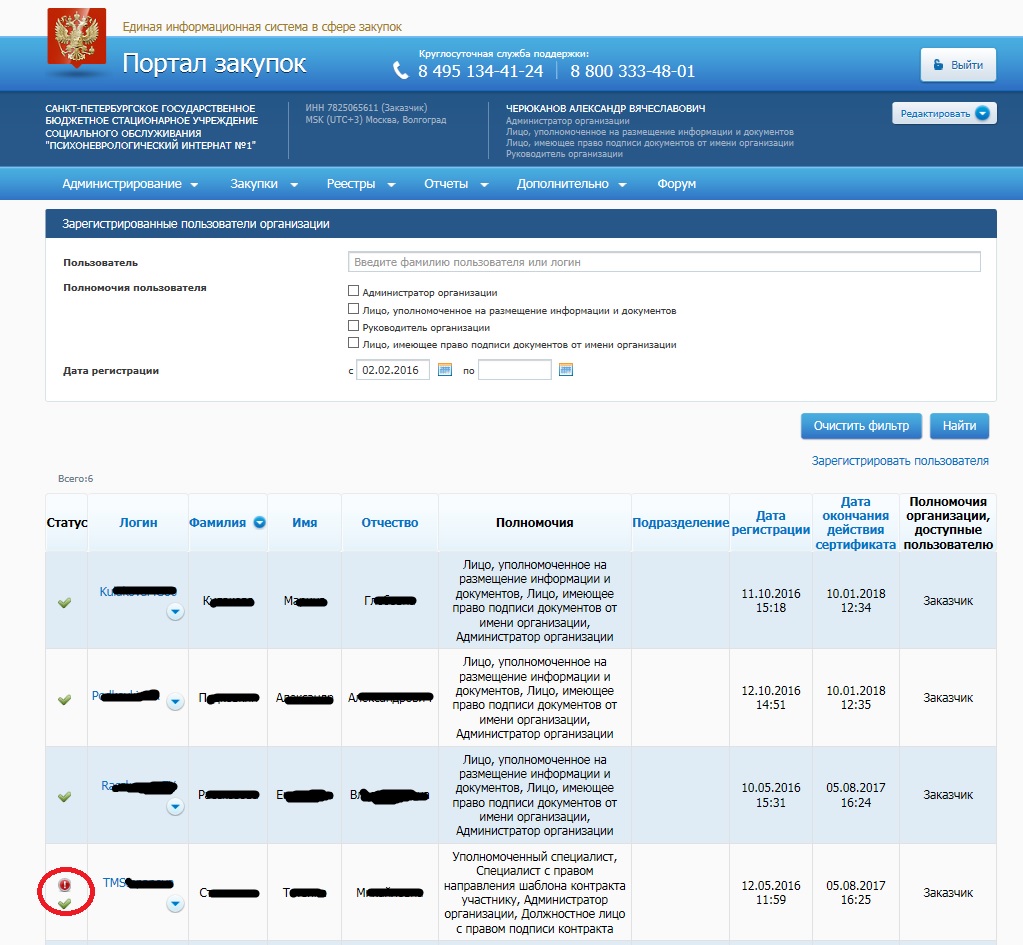The height and width of the screenshot is (945, 1023).
Task: Focus the user surname or login search field
Action: (x=664, y=262)
